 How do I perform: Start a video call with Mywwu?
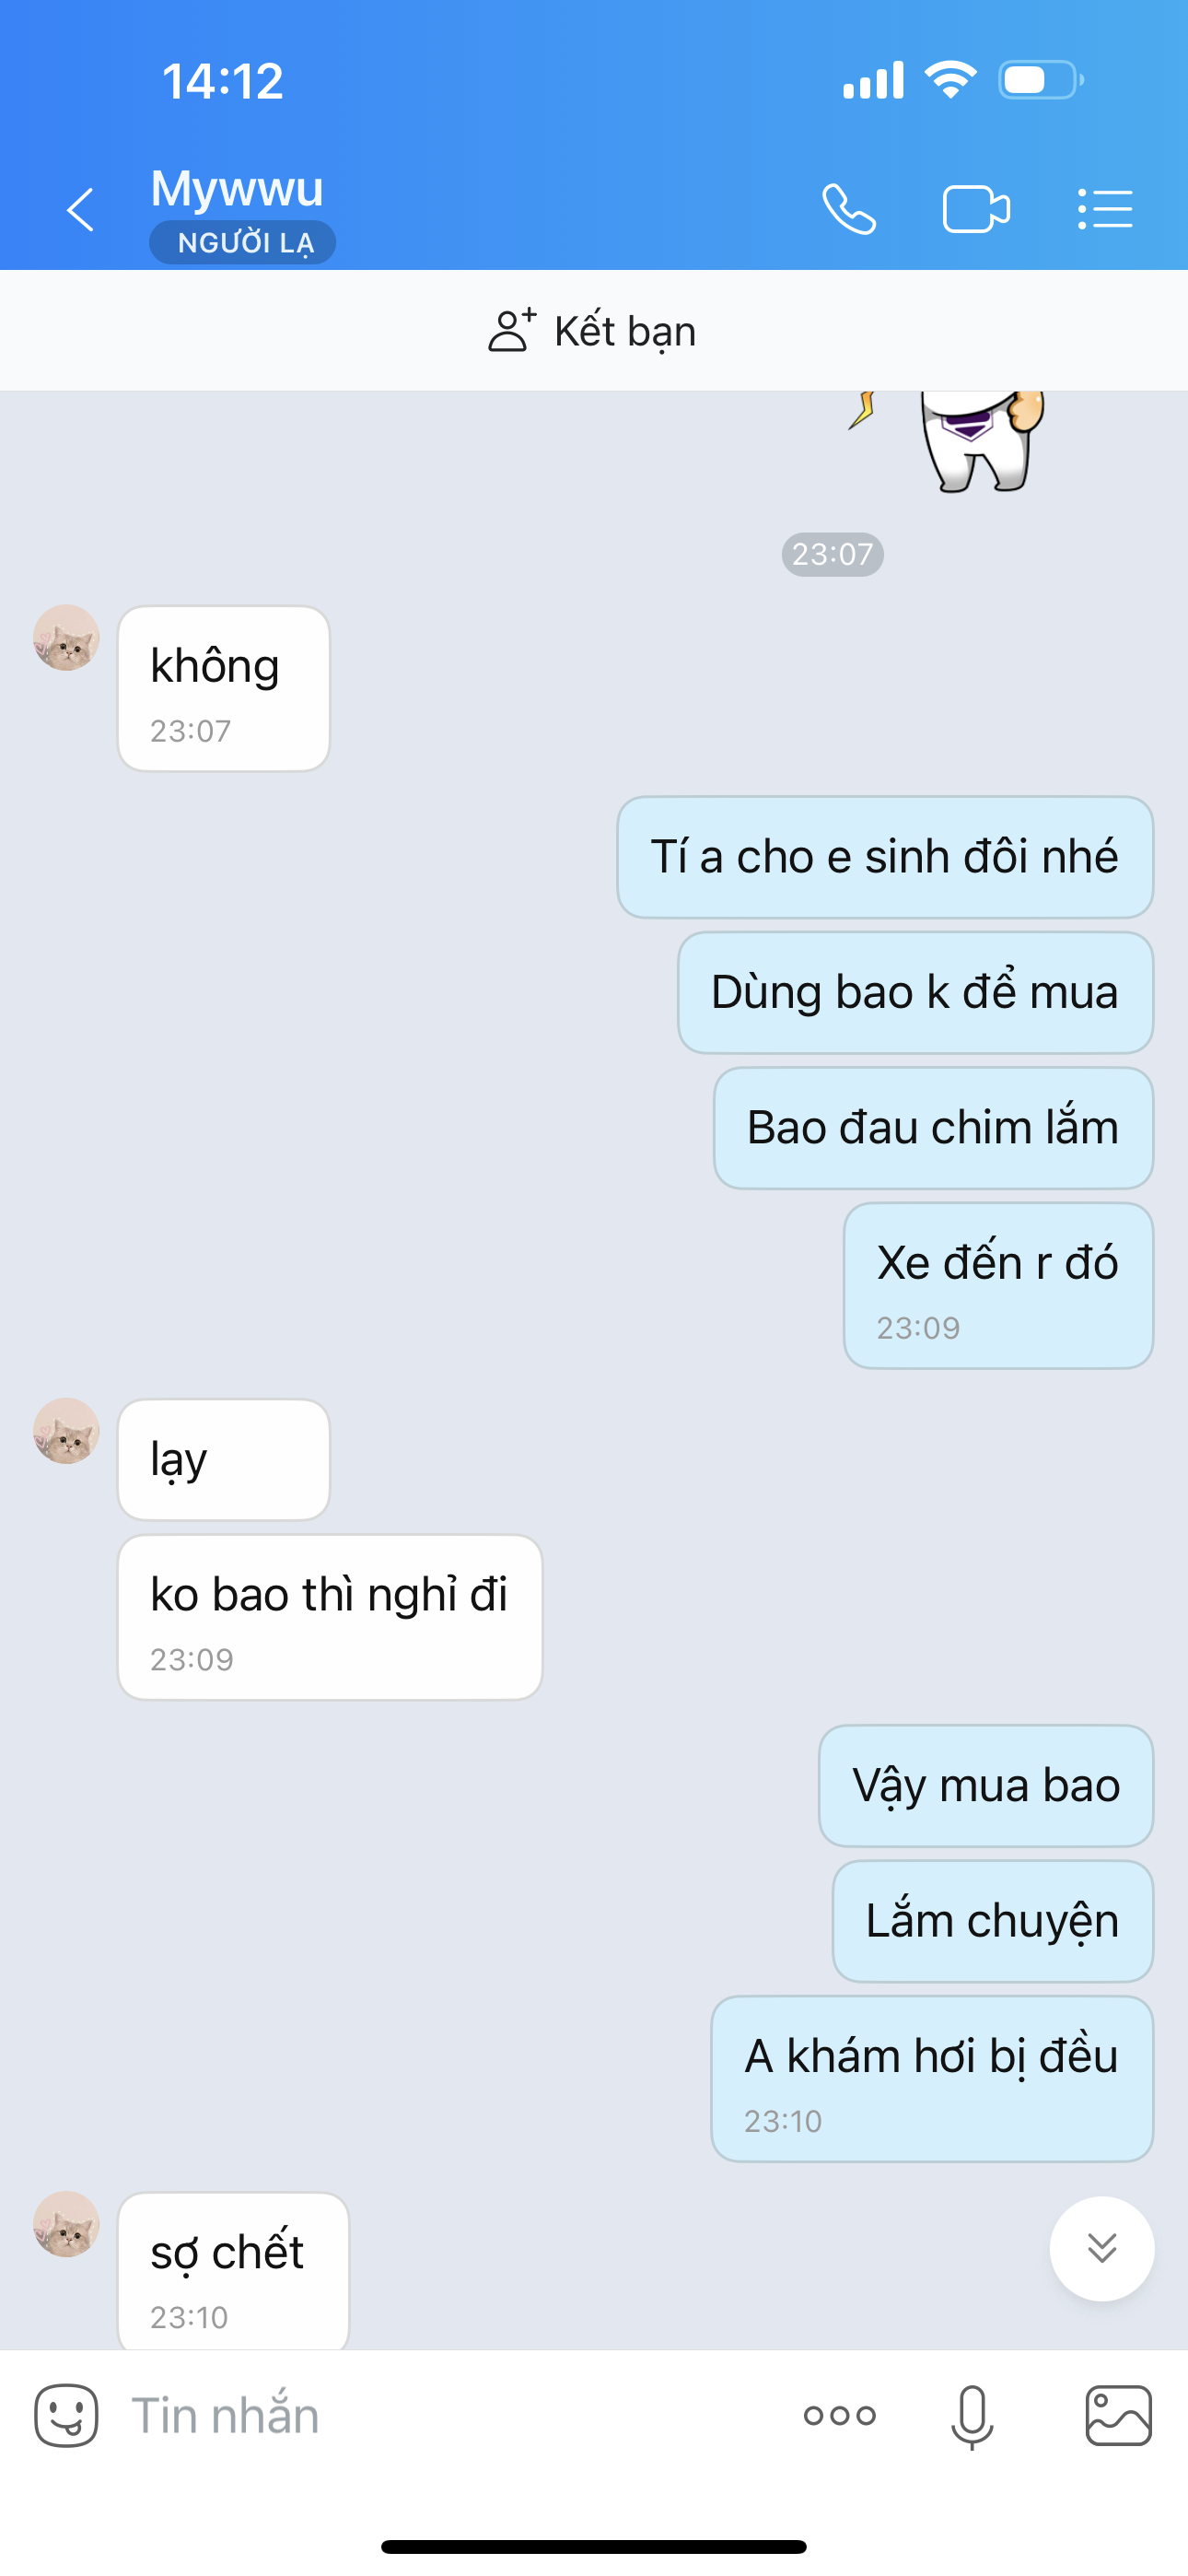[976, 210]
